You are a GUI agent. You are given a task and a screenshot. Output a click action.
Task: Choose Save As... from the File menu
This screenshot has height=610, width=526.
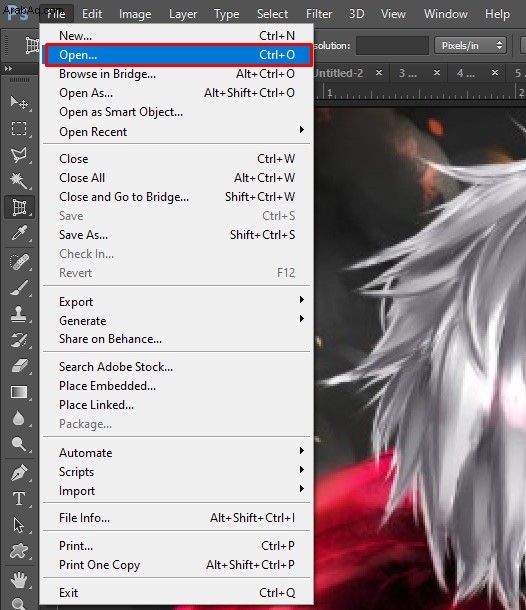click(177, 235)
